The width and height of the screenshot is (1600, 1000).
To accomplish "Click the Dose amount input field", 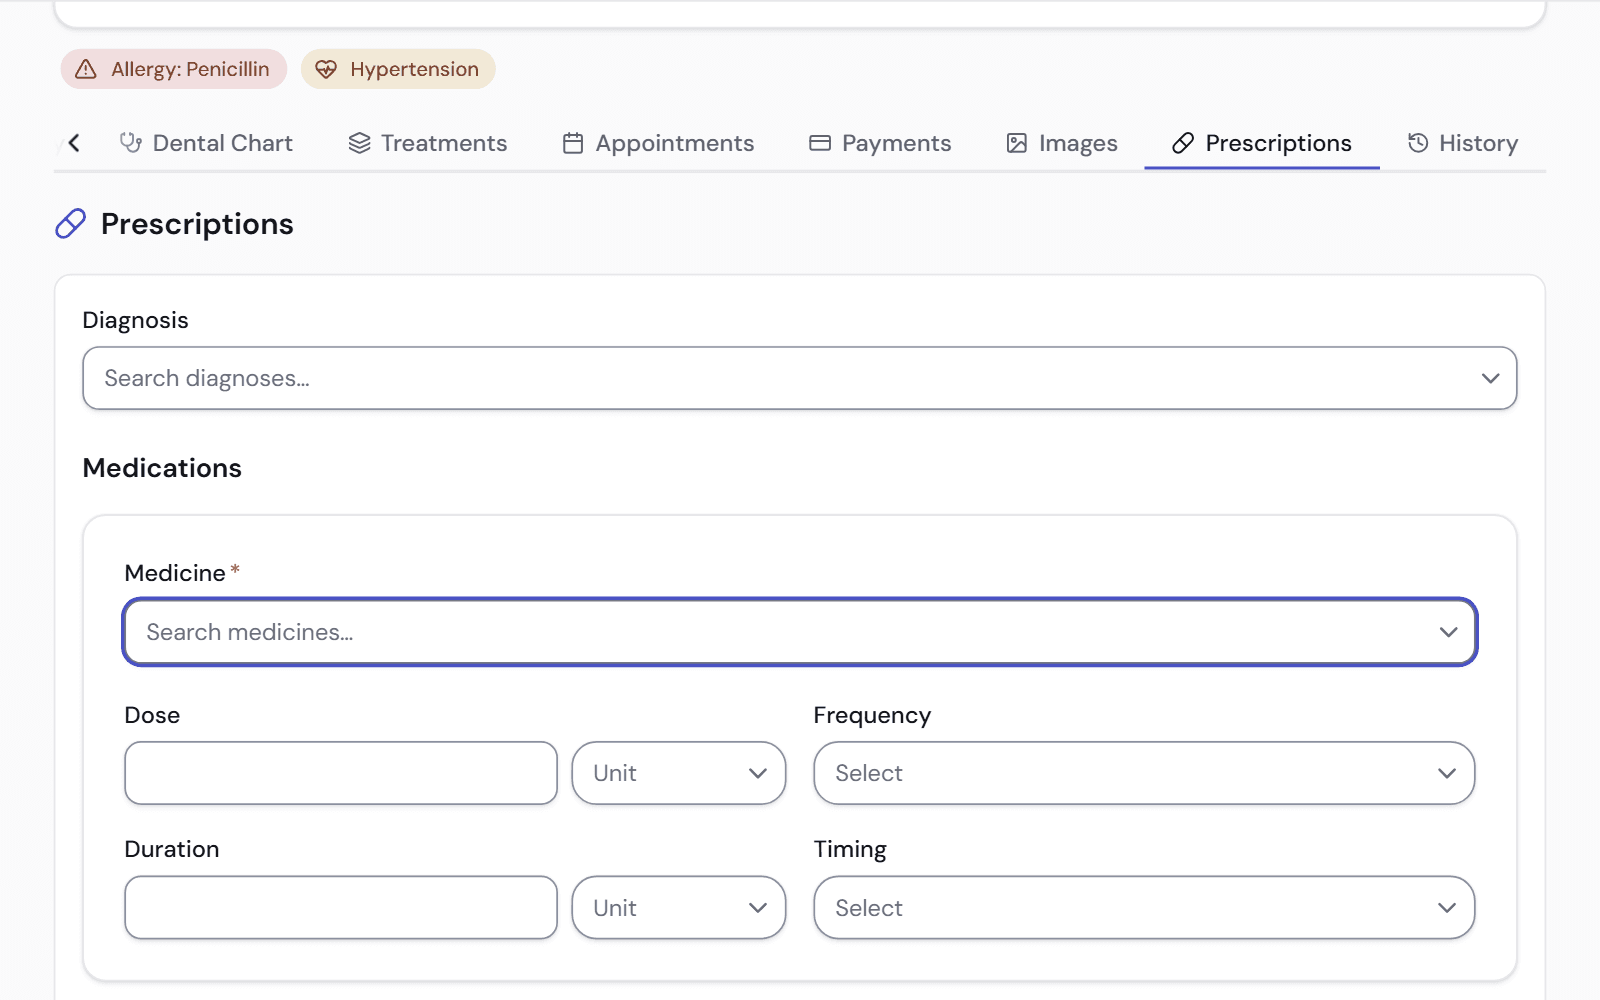I will 341,773.
